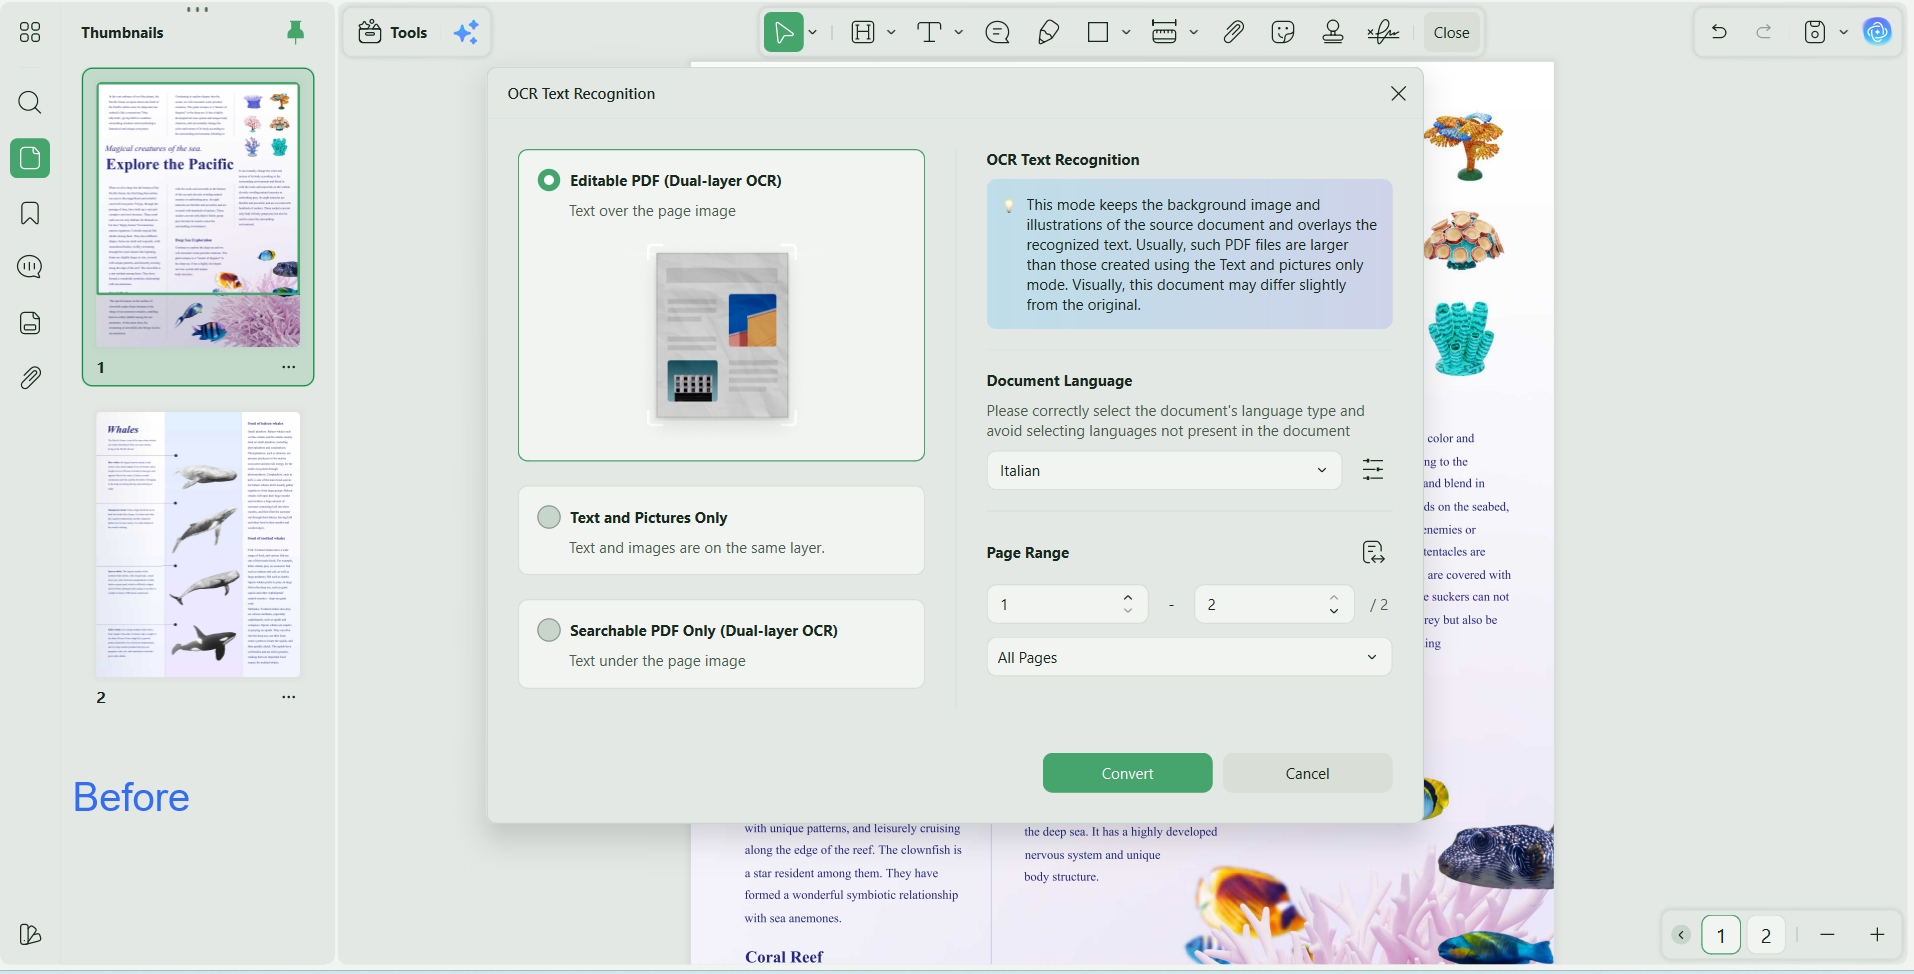Click the panel drag handle dots above Thumbnails
1914x974 pixels.
[x=198, y=10]
